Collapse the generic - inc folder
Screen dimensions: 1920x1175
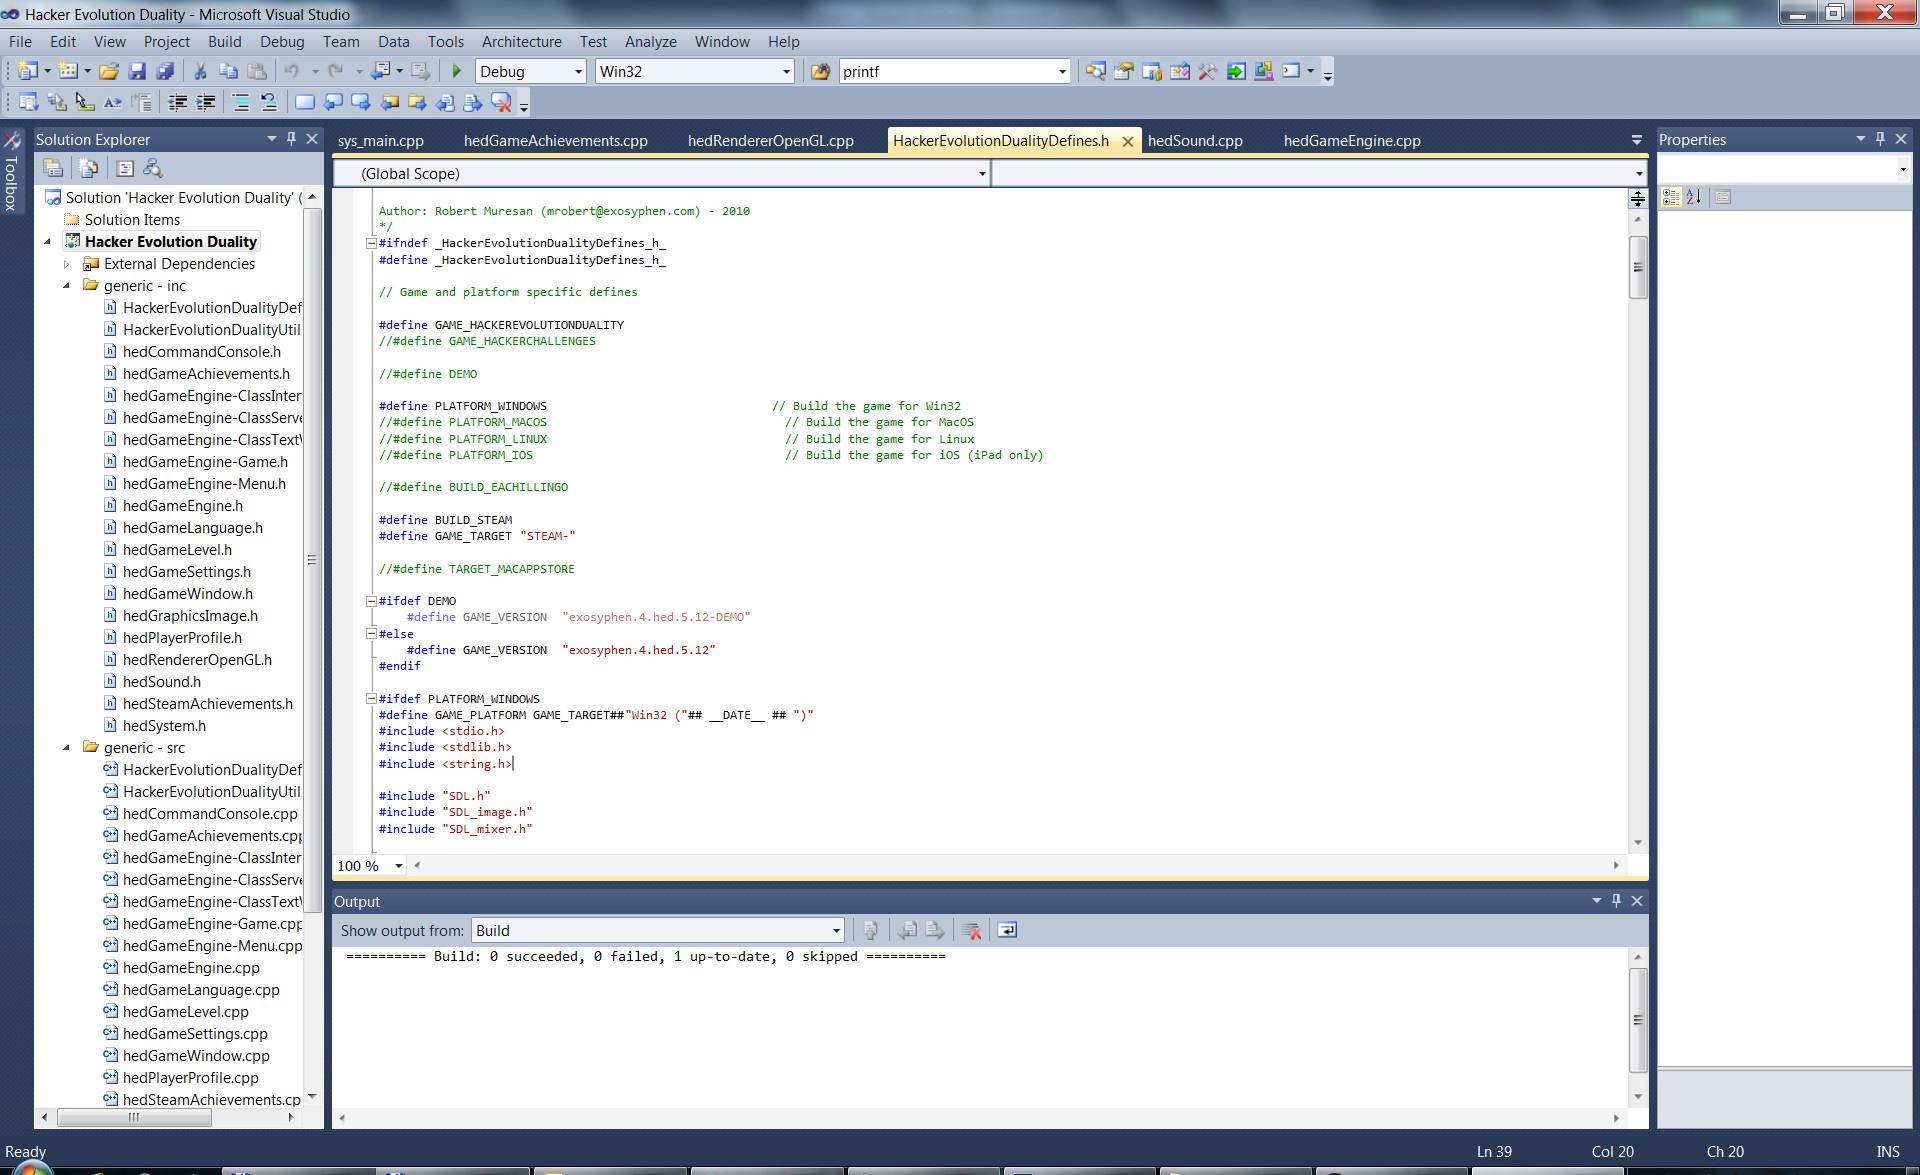click(66, 286)
